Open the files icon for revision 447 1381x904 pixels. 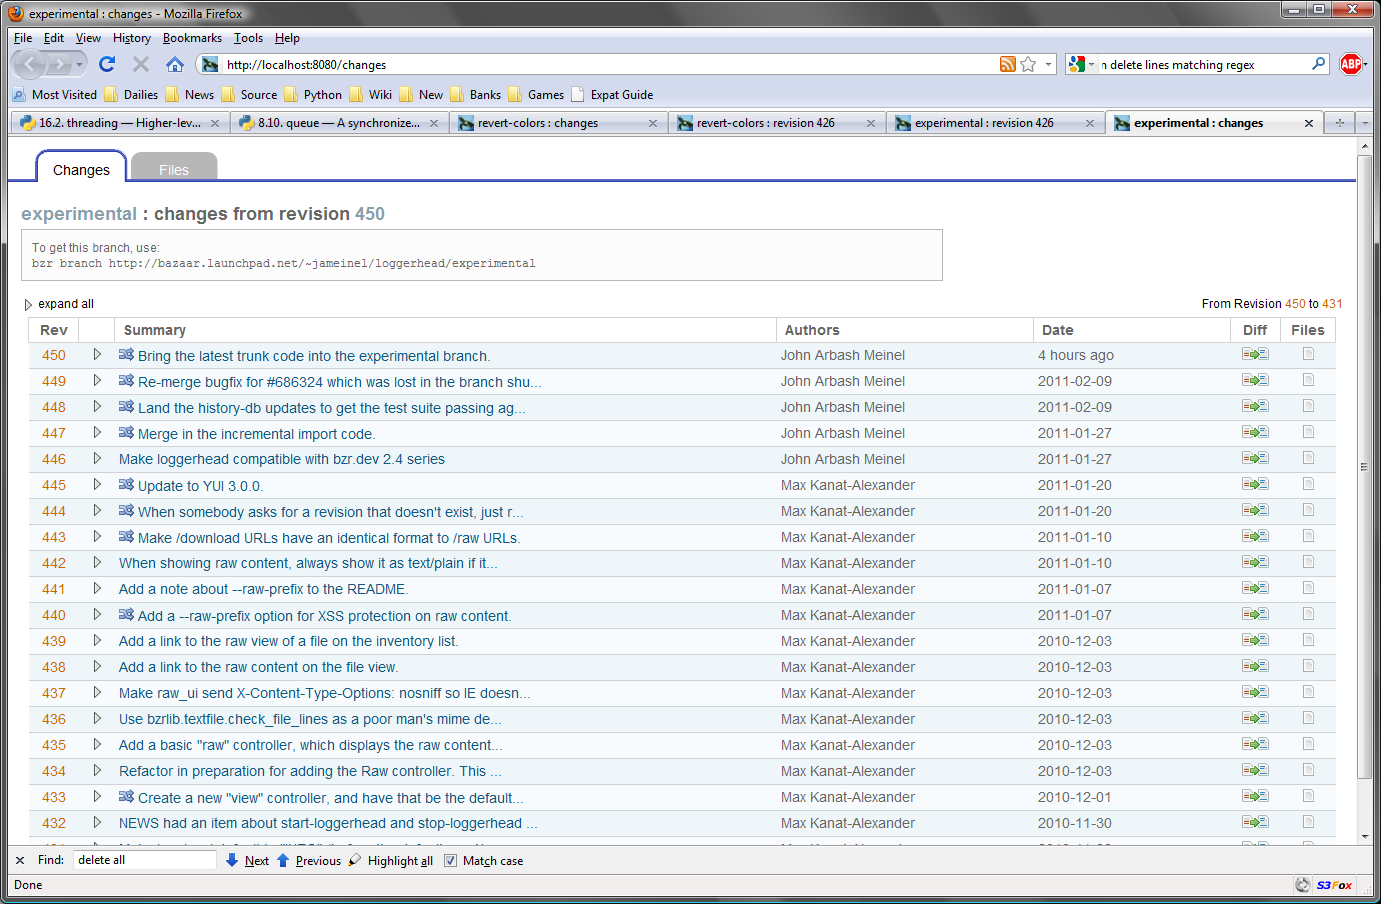point(1308,432)
